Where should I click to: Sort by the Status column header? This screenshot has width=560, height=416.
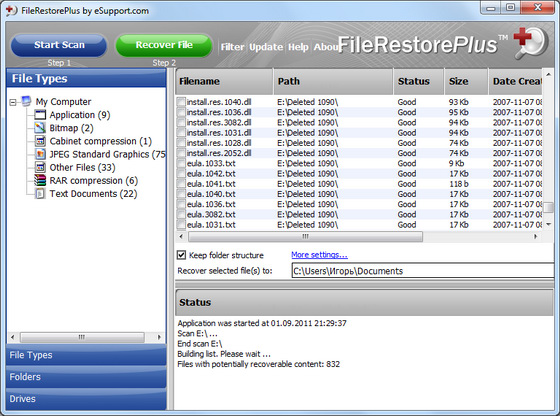[x=419, y=81]
